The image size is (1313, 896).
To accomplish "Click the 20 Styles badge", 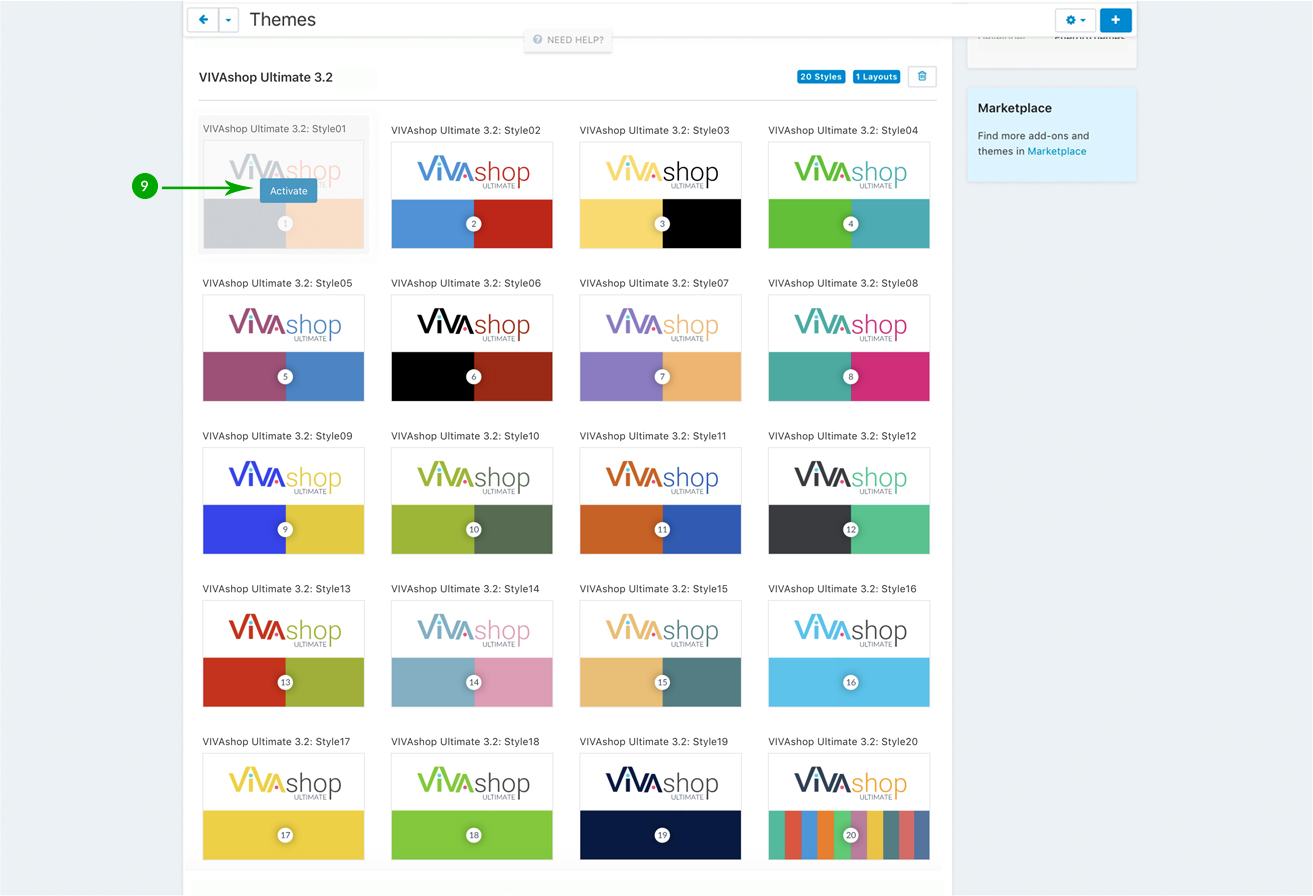I will point(820,77).
